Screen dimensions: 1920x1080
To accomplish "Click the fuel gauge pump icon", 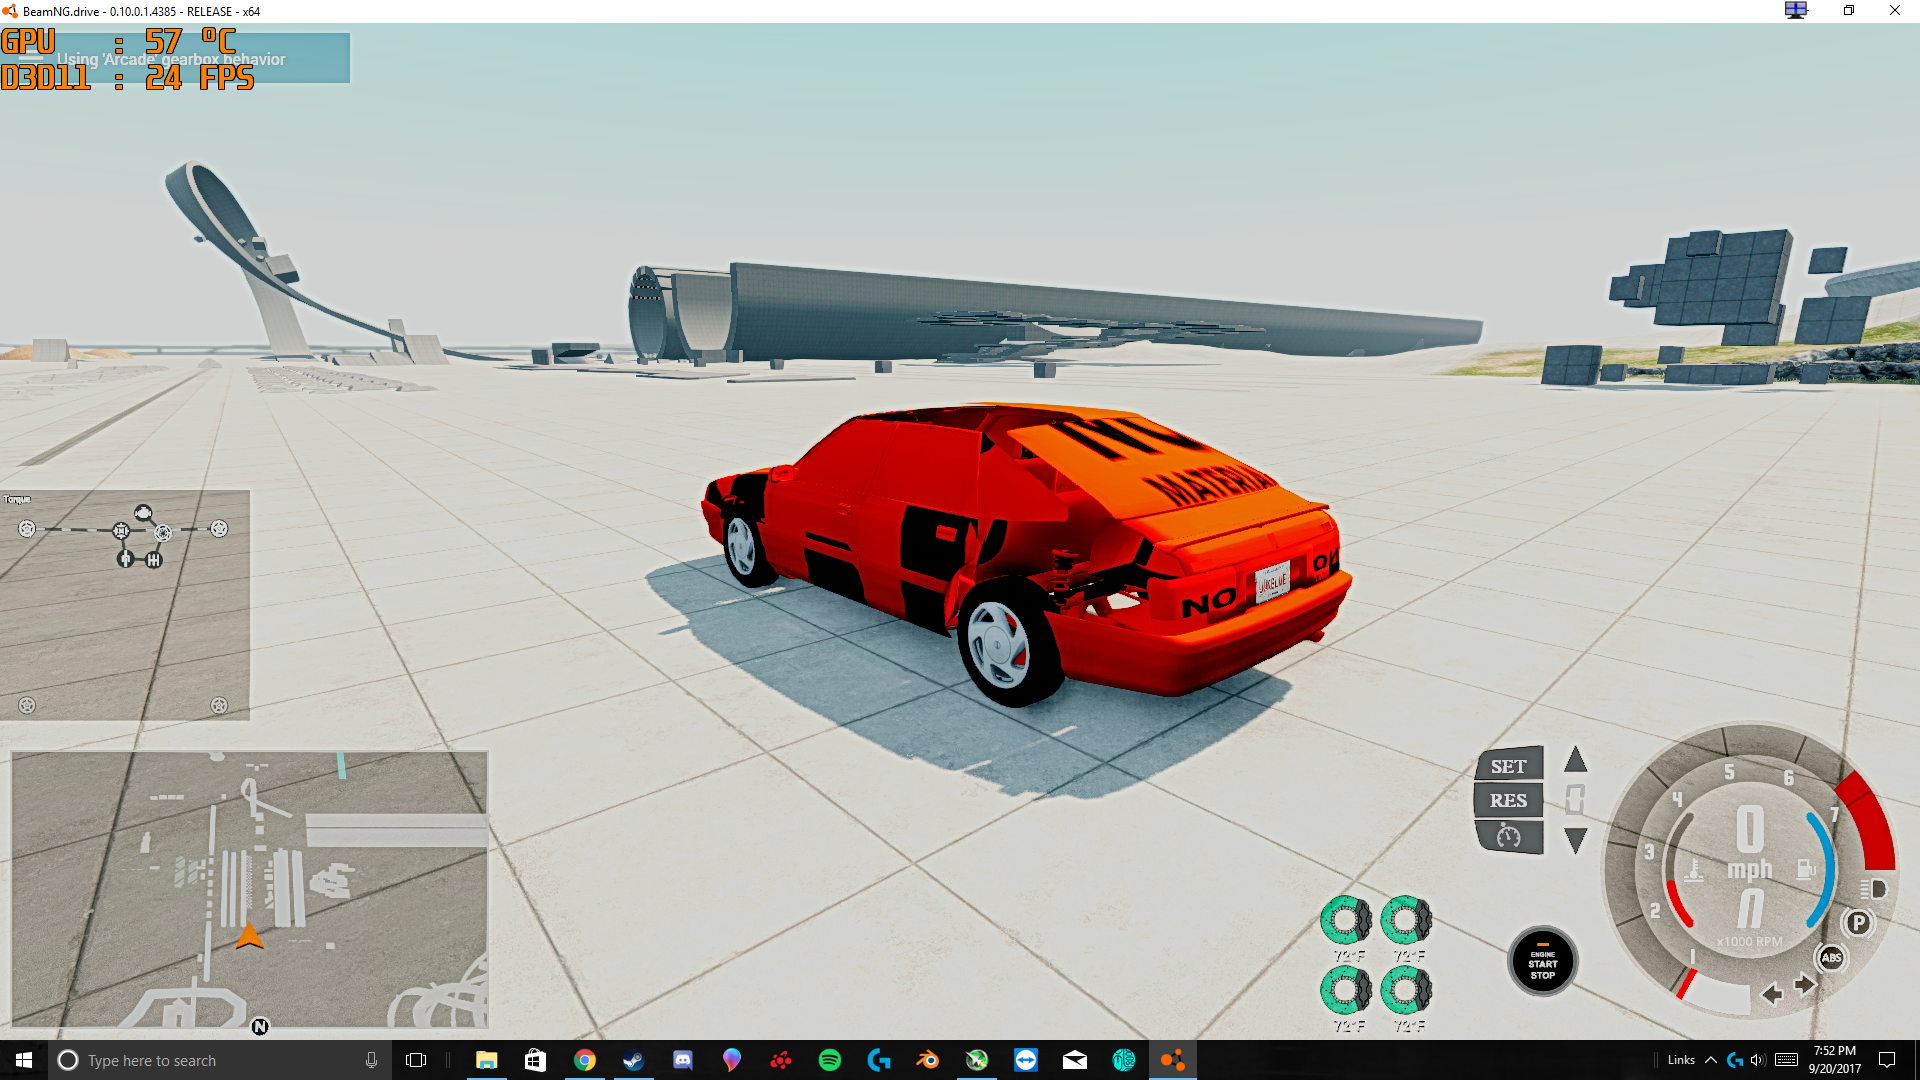I will coord(1805,870).
